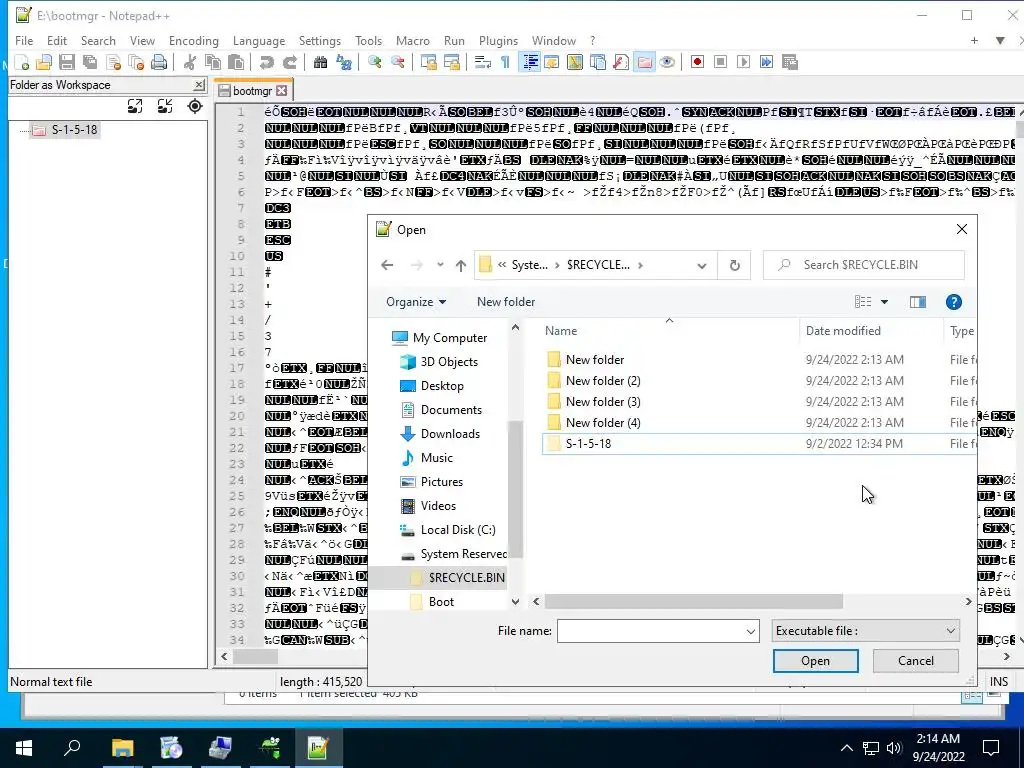Open the File menu
Screen dimensions: 1024x768
[24, 40]
